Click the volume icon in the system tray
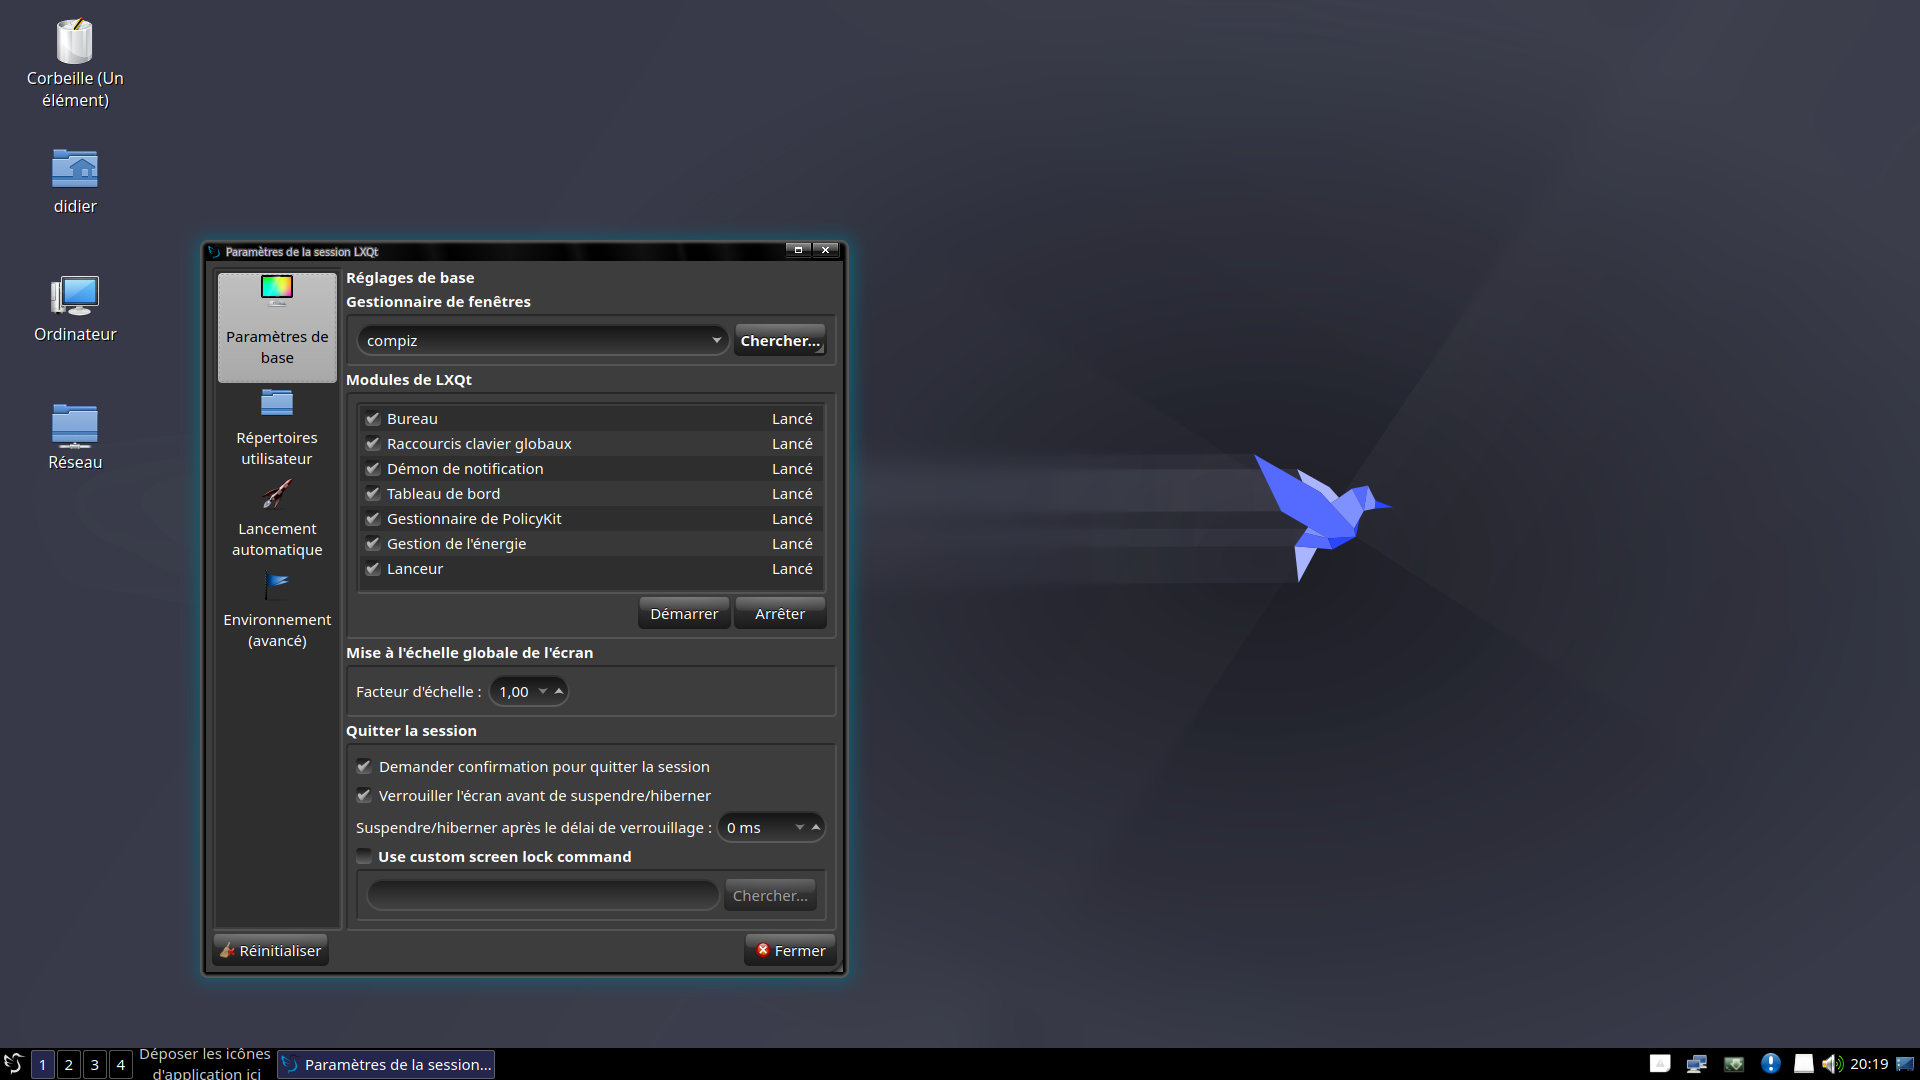Viewport: 1920px width, 1080px height. (1833, 1063)
